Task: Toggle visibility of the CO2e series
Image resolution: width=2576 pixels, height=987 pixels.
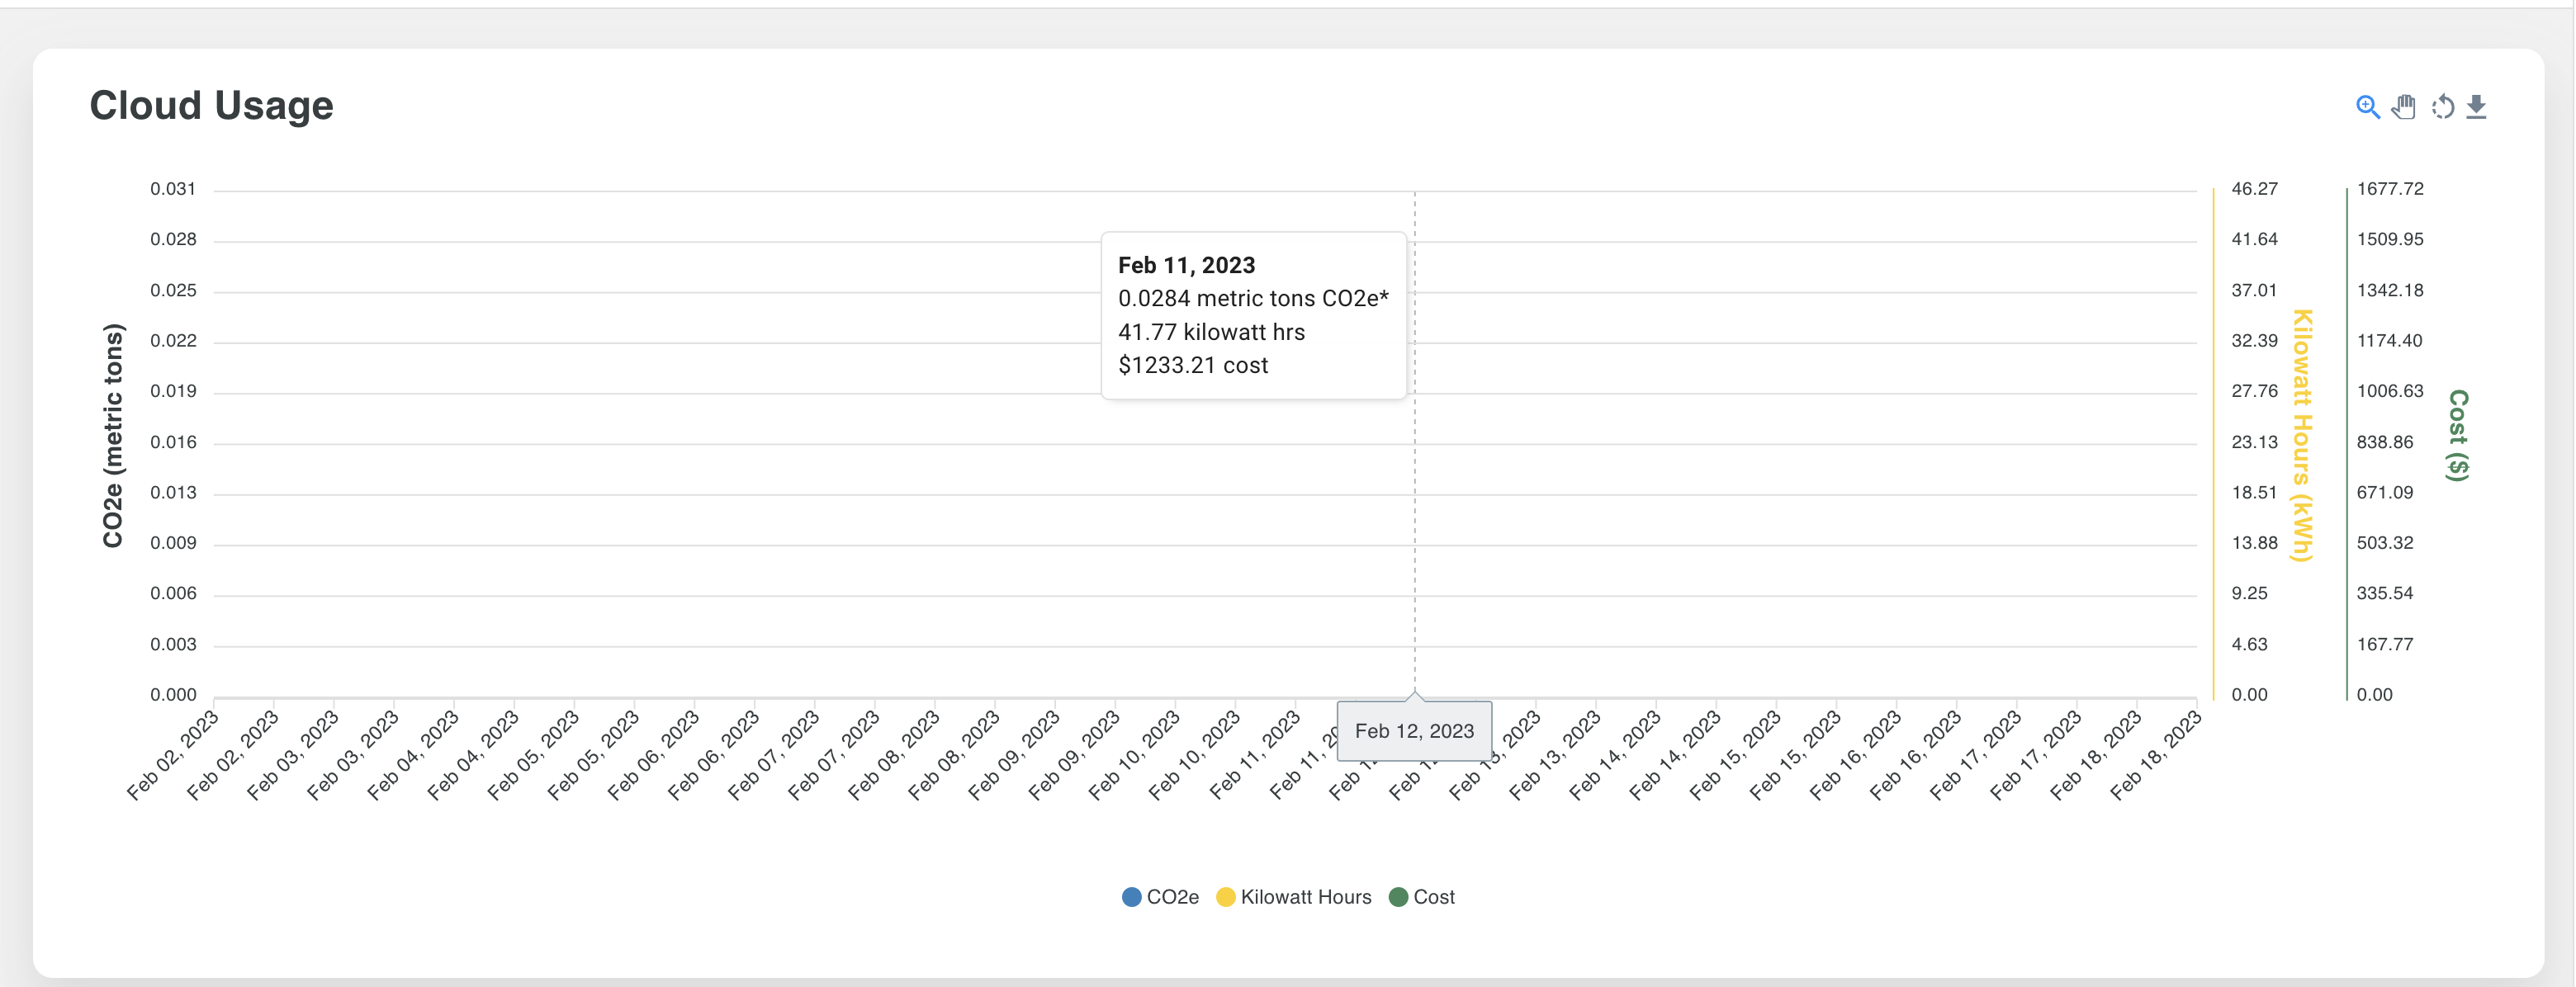Action: tap(1160, 897)
